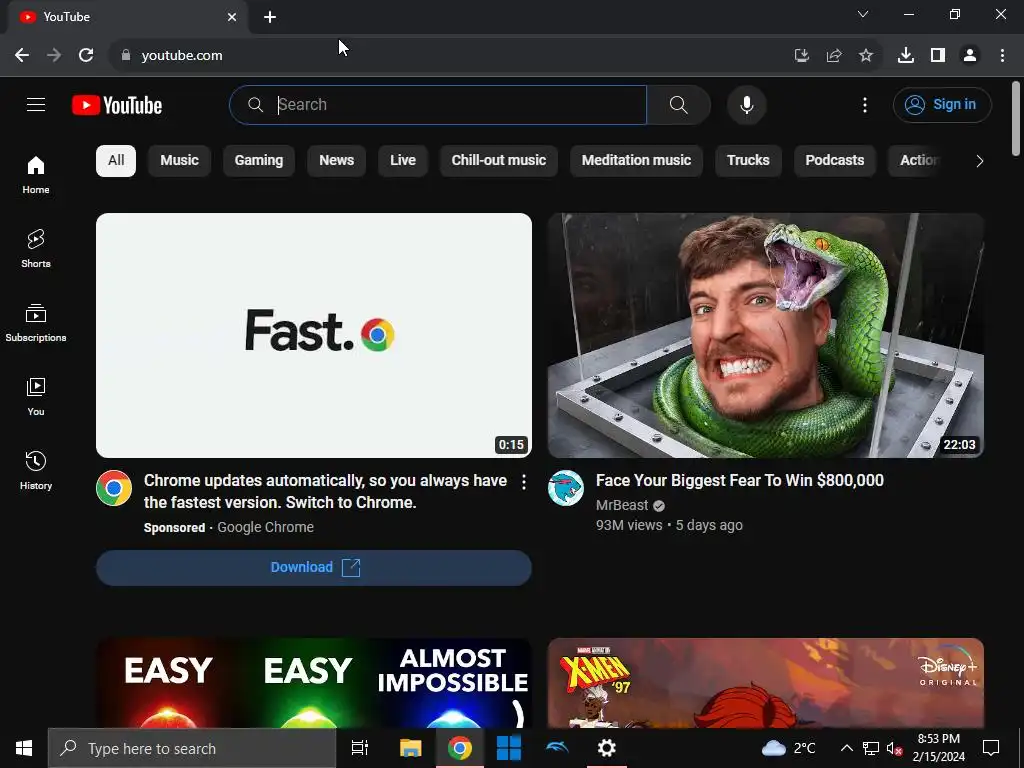
Task: Reload the YouTube page
Action: point(86,55)
